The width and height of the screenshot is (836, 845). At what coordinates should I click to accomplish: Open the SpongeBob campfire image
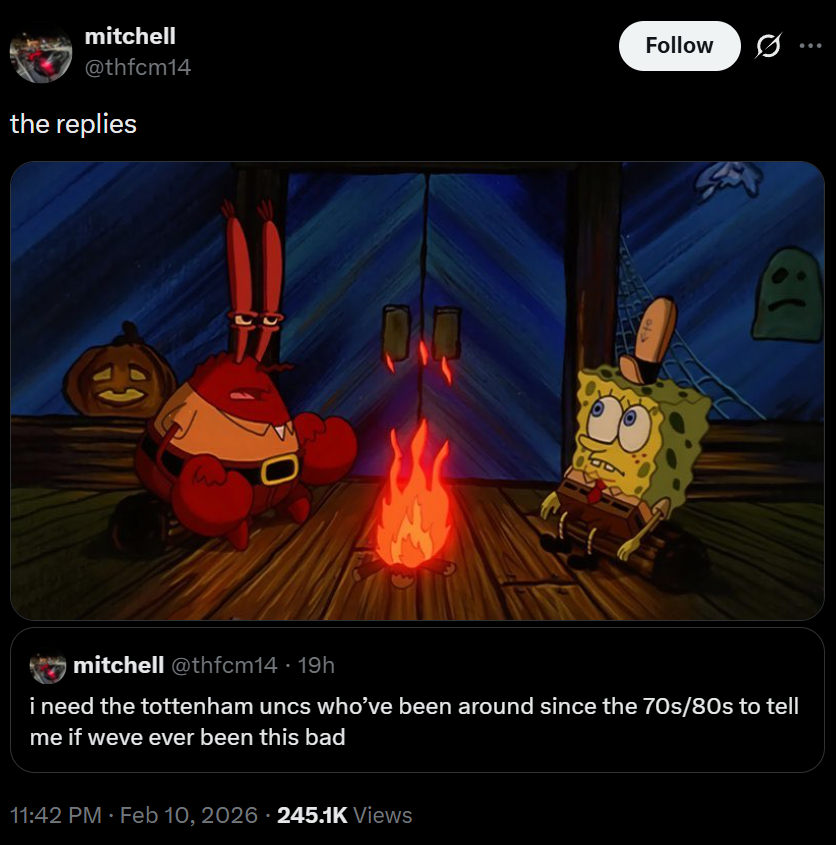tap(417, 391)
